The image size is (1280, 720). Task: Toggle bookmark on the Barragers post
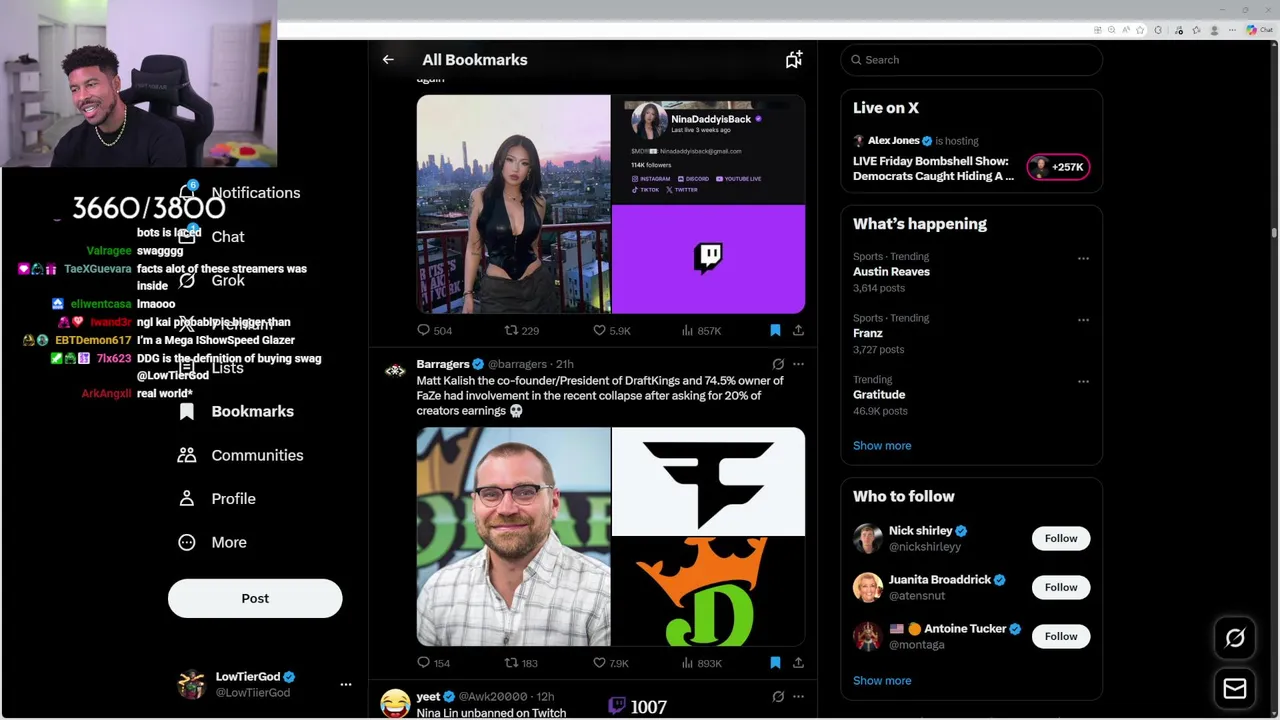[x=775, y=663]
